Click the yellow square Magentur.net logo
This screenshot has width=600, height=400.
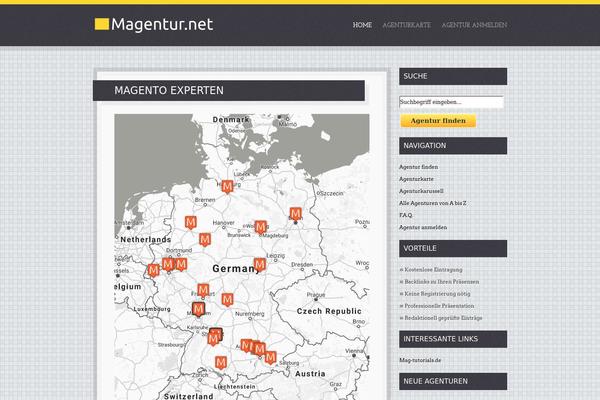pyautogui.click(x=102, y=24)
